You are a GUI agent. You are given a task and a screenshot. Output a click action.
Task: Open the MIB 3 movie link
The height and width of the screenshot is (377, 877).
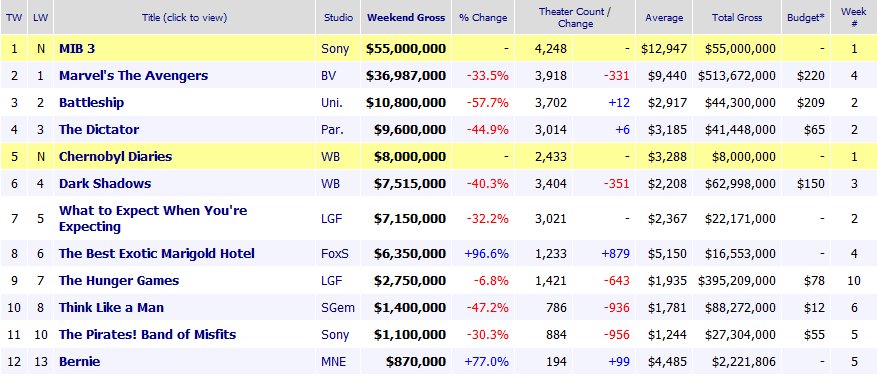click(x=77, y=49)
